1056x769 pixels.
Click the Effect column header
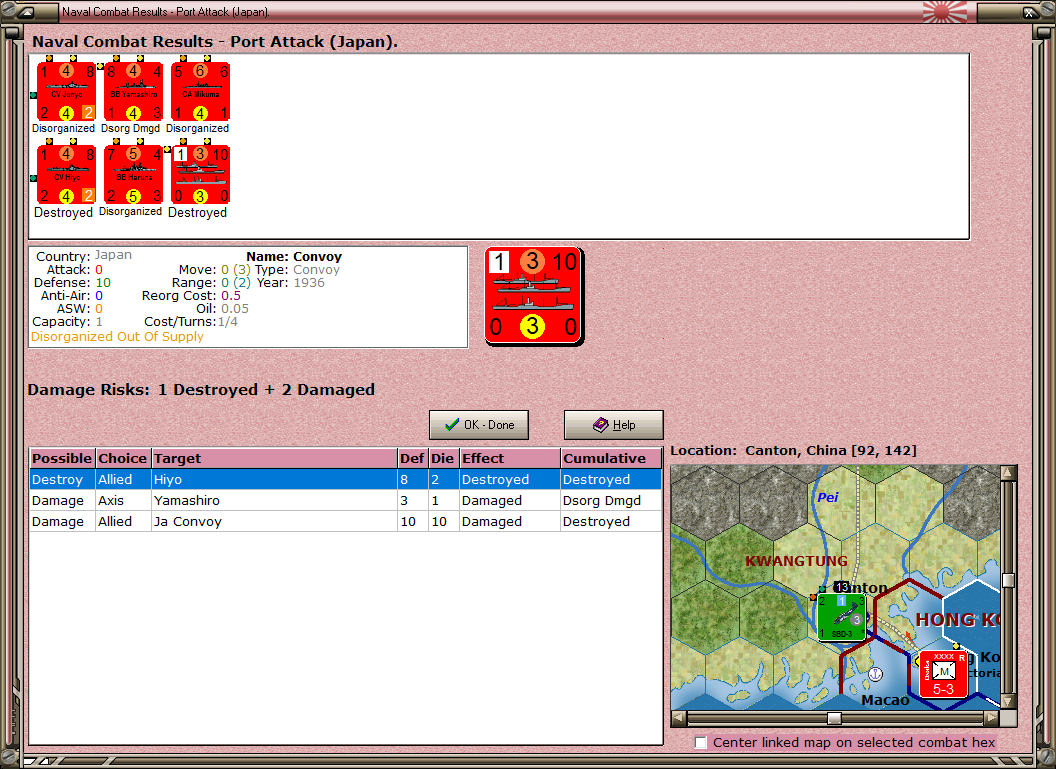[x=509, y=459]
